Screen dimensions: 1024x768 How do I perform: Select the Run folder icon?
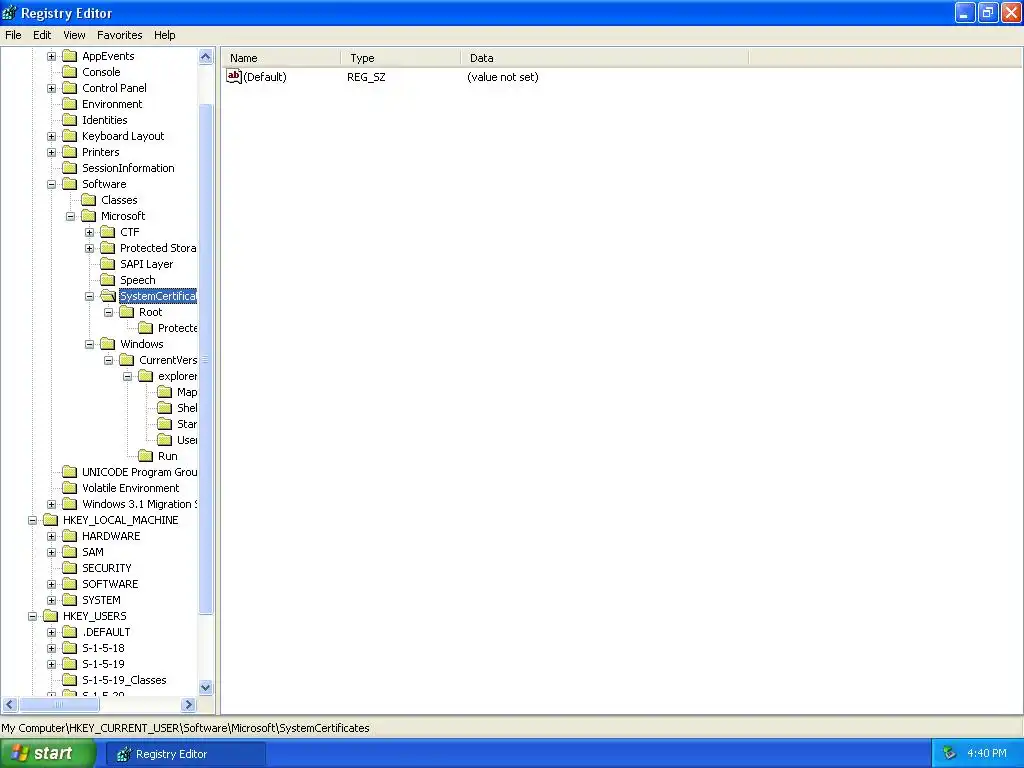point(146,456)
